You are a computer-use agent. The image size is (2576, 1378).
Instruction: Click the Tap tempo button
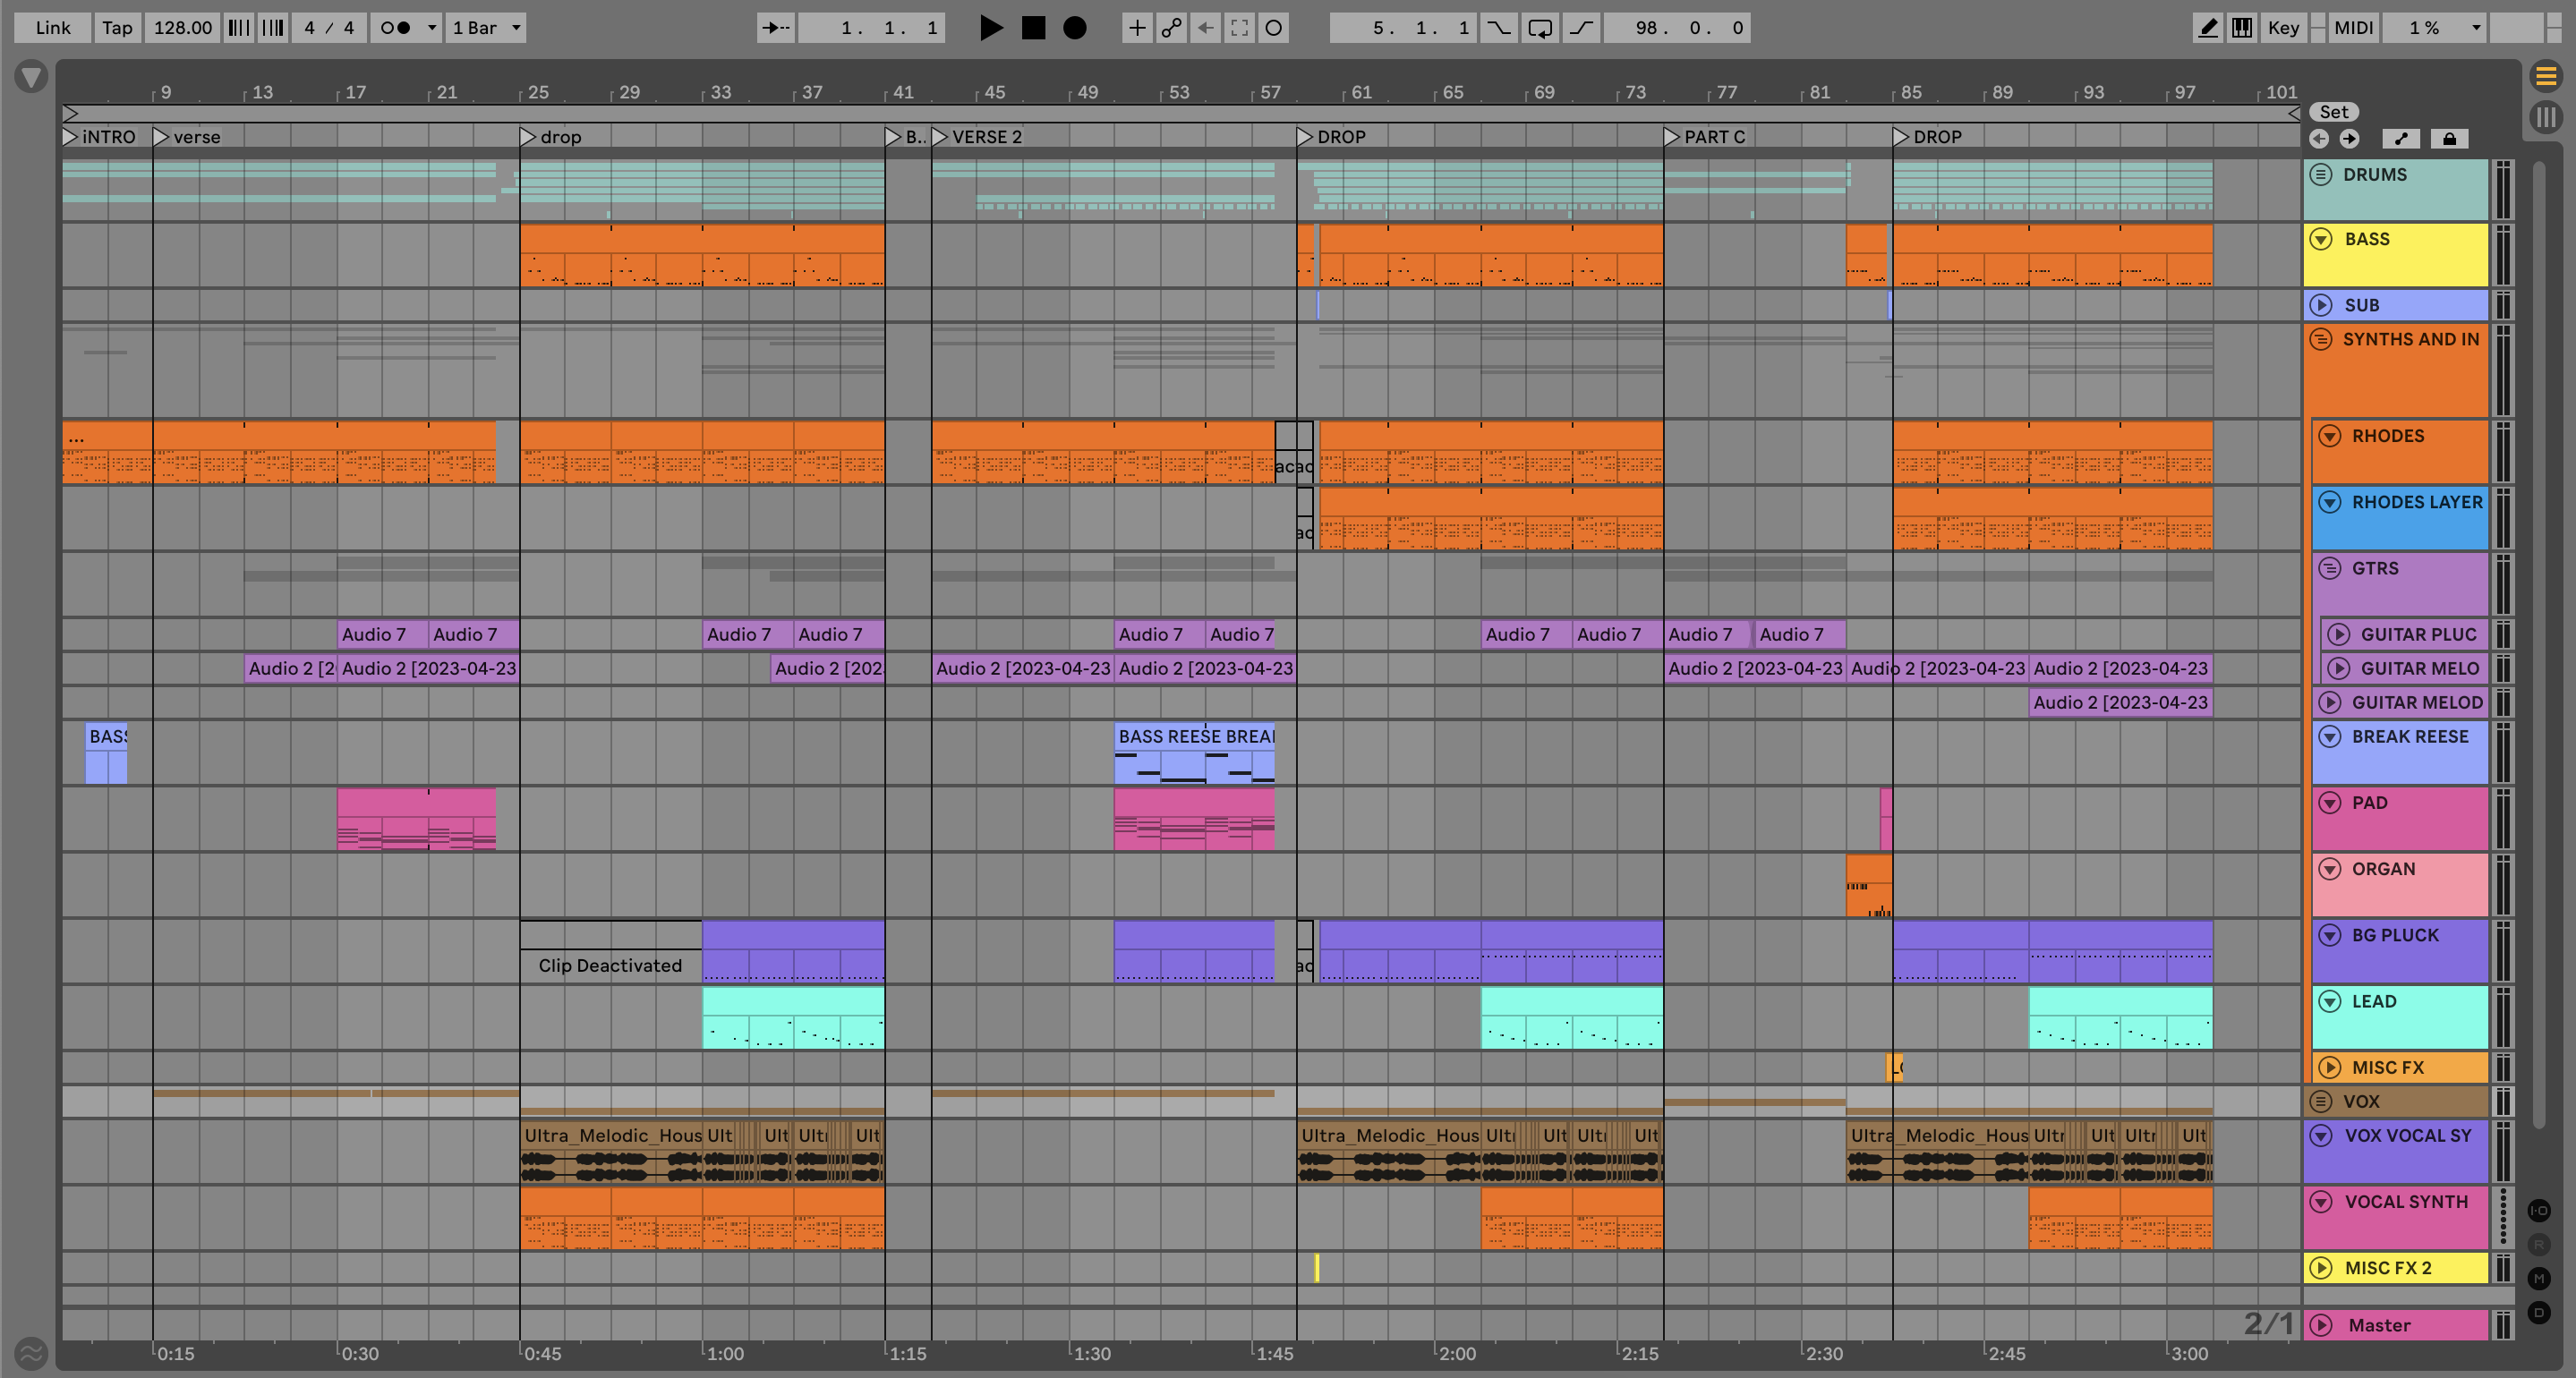click(117, 28)
